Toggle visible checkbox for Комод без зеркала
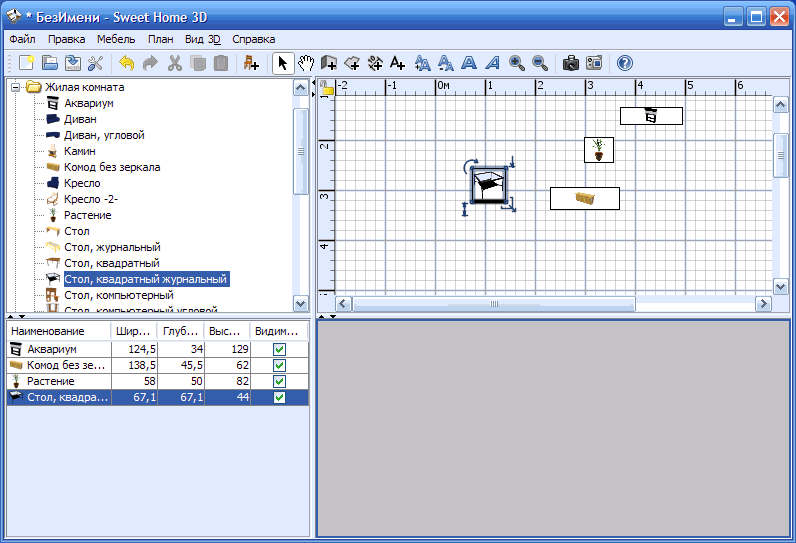Image resolution: width=796 pixels, height=543 pixels. (279, 365)
